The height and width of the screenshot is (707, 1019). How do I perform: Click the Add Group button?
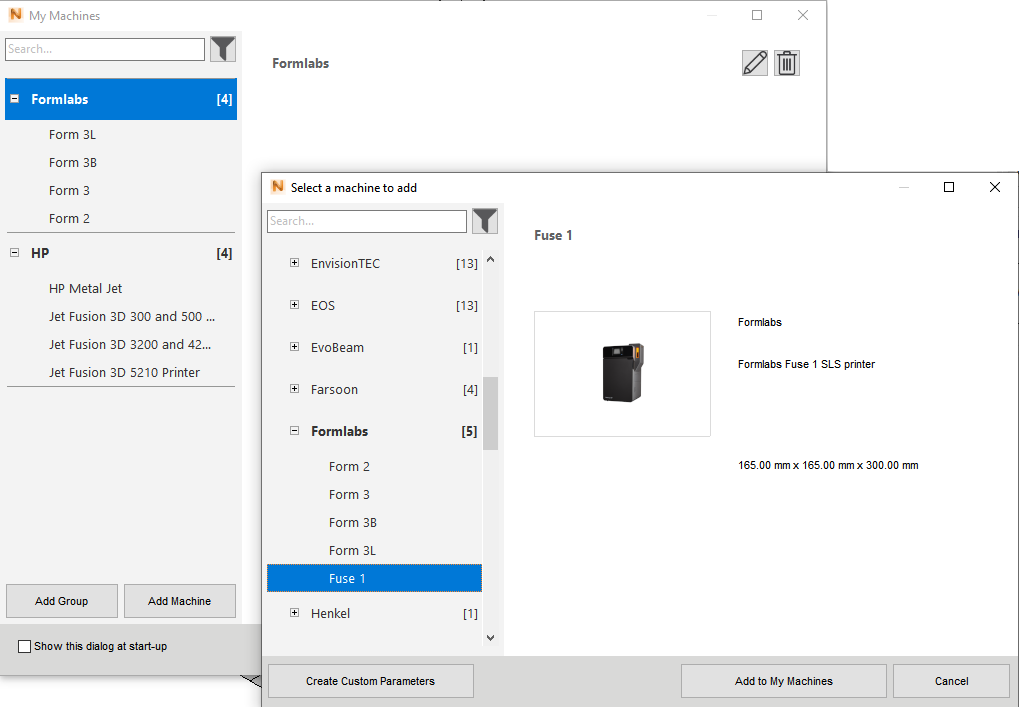click(x=62, y=601)
